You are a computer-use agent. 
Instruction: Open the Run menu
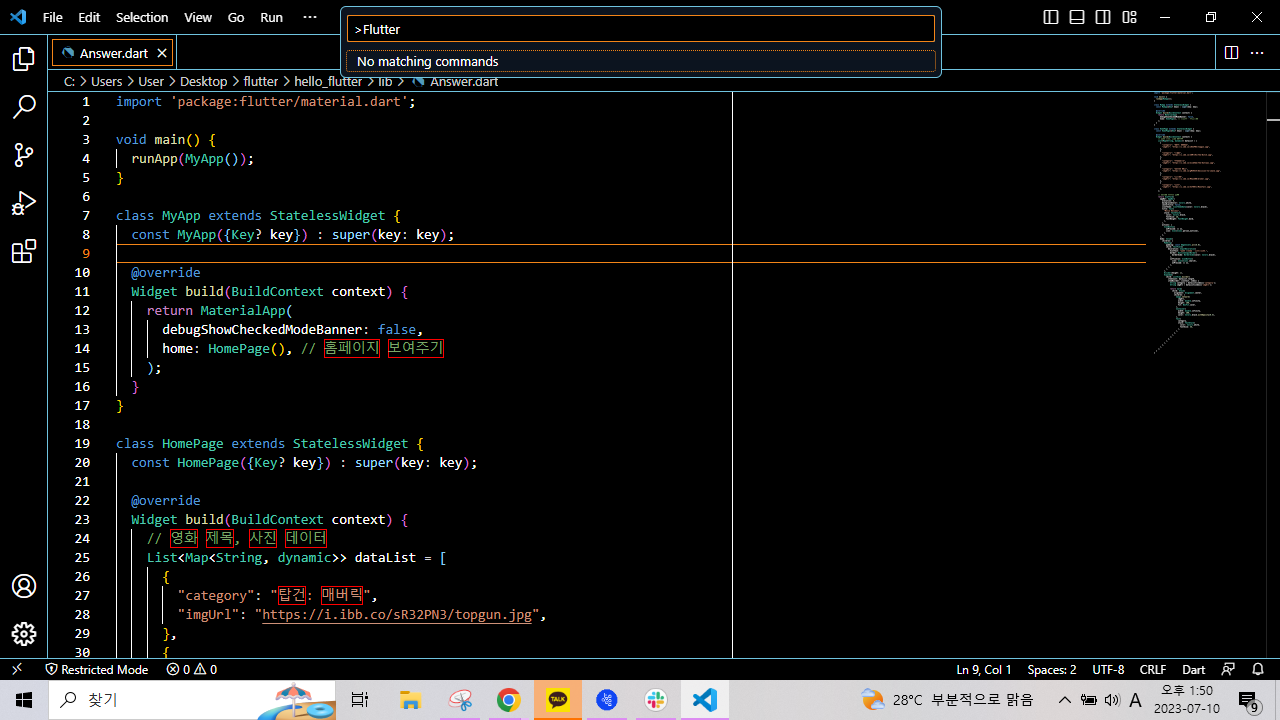click(271, 17)
